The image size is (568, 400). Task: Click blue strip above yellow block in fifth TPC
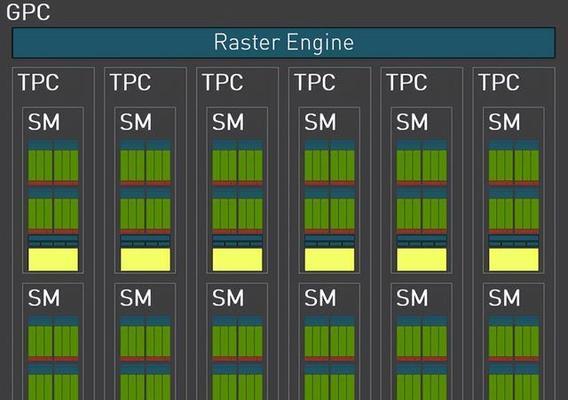point(422,241)
